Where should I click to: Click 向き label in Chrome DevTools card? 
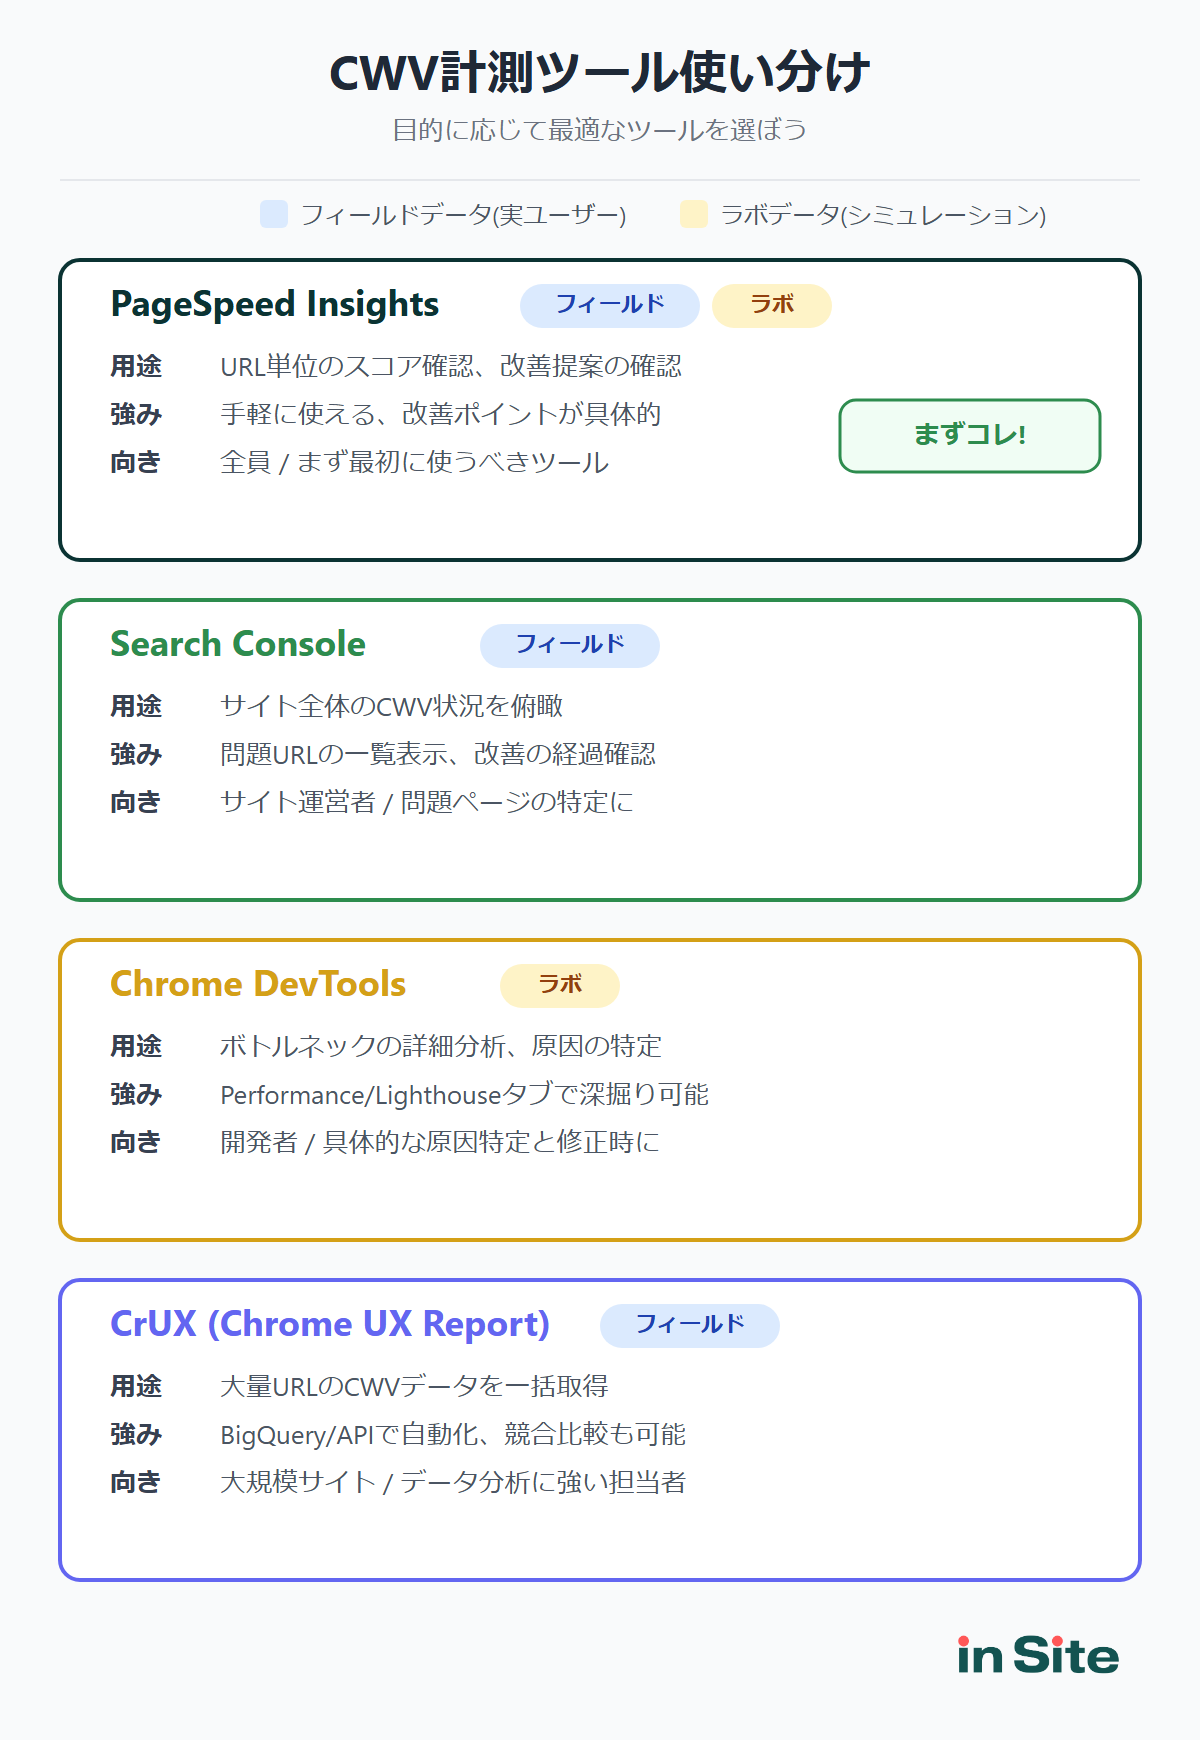point(136,1142)
